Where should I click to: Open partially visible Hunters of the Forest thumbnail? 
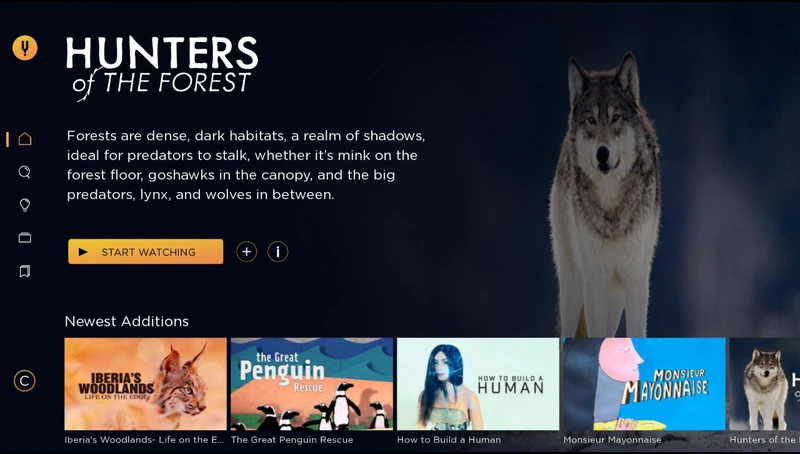765,384
